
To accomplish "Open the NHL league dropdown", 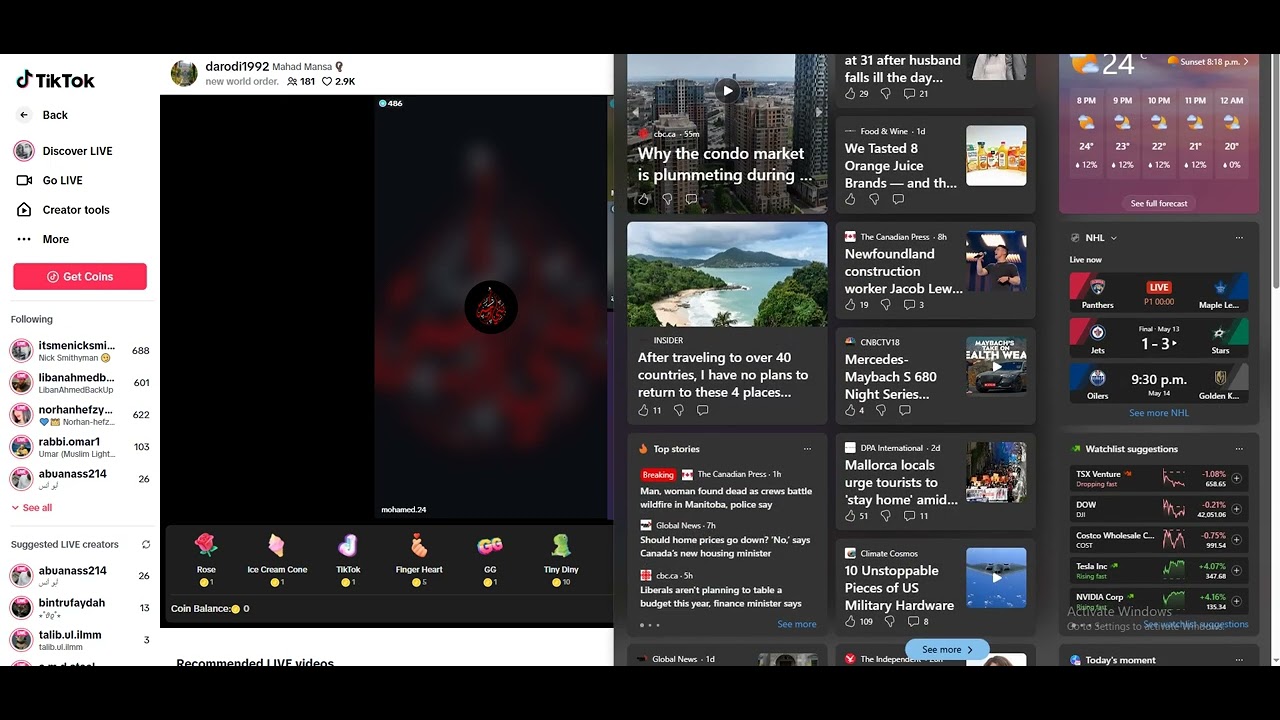I will (x=1101, y=238).
